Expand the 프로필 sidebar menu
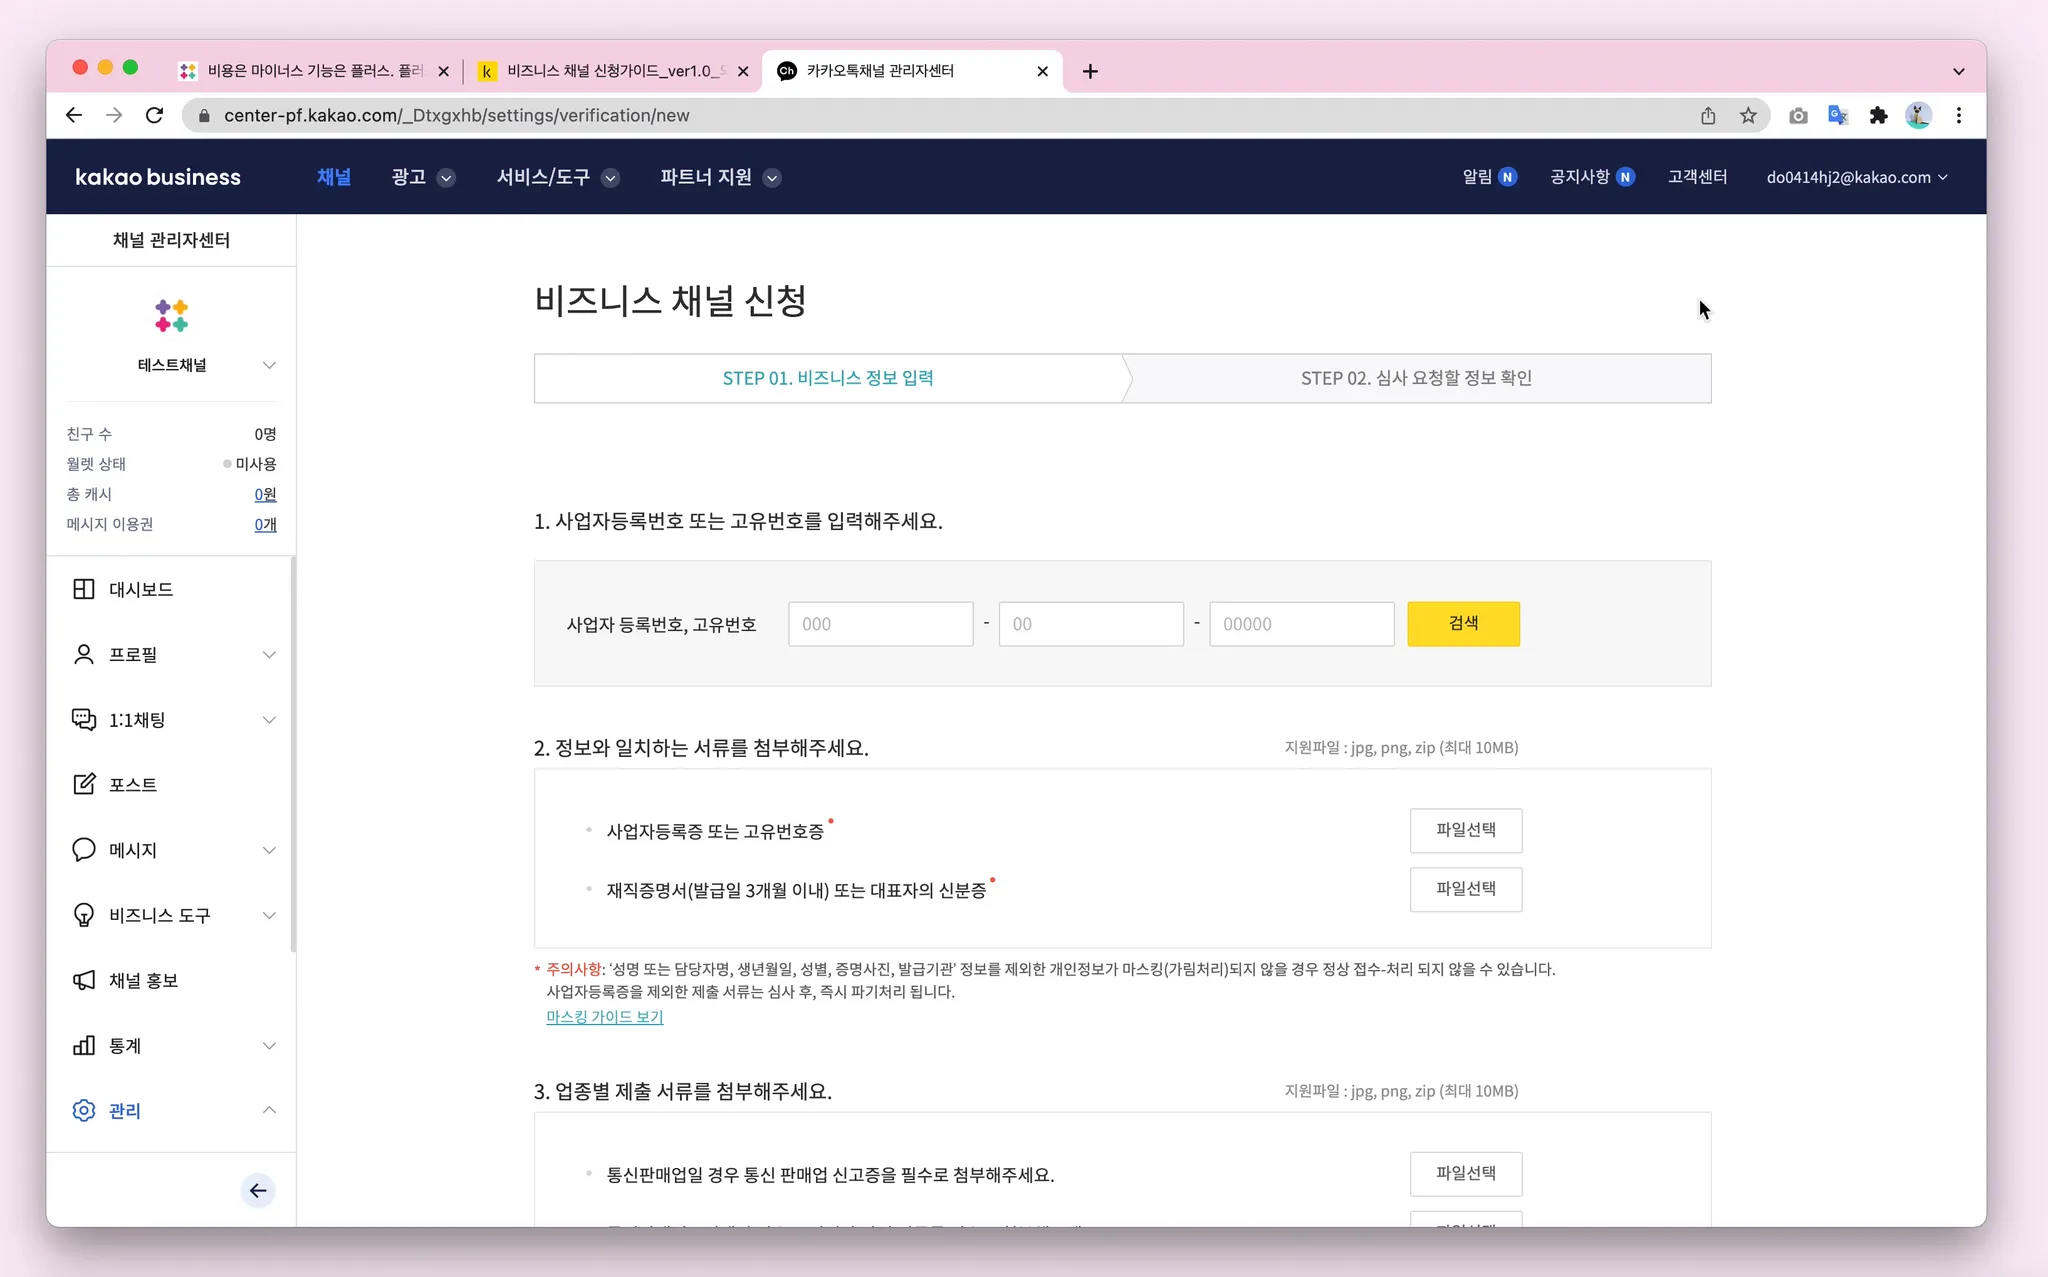The height and width of the screenshot is (1277, 2048). pyautogui.click(x=269, y=654)
